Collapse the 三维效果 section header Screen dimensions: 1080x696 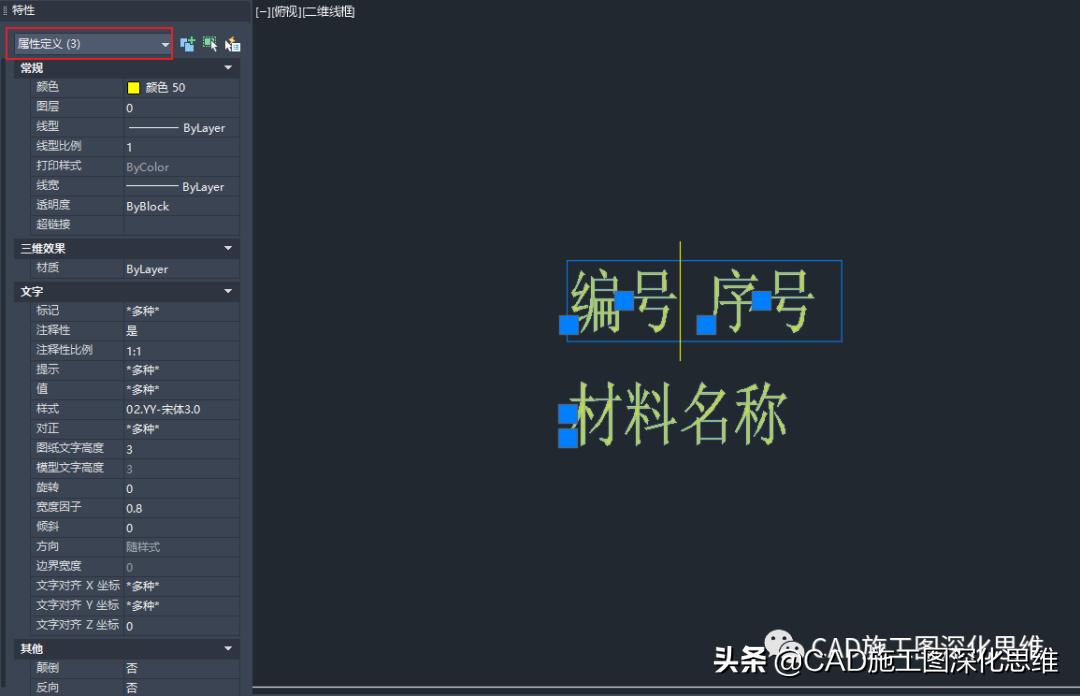click(228, 248)
